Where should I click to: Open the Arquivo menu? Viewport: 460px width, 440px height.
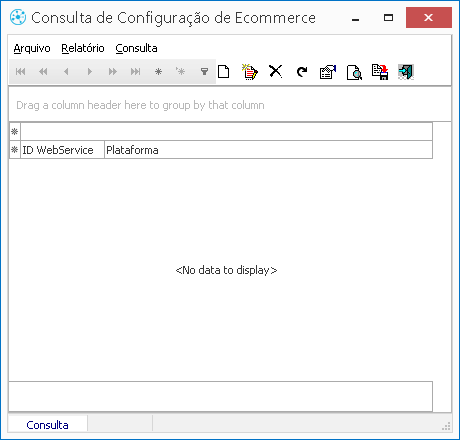(32, 48)
